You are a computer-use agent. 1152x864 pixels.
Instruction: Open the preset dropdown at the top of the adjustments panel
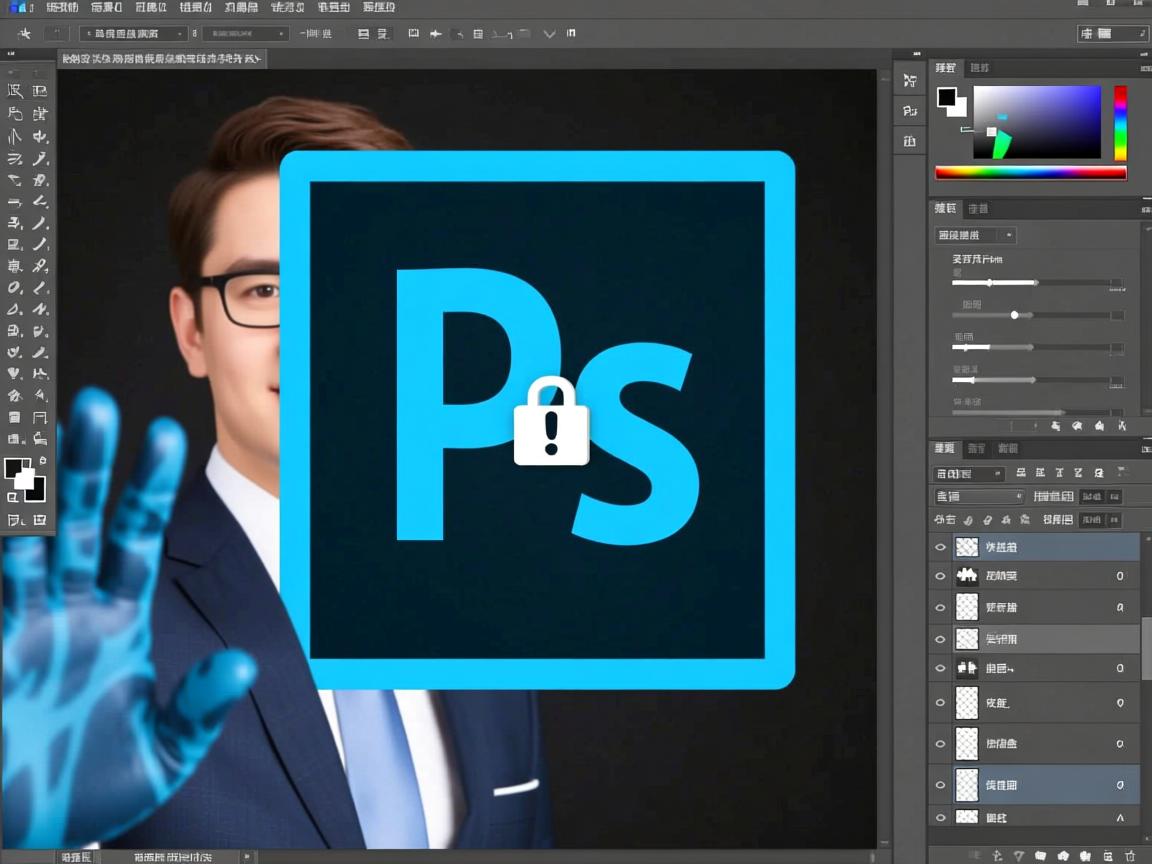[x=975, y=236]
